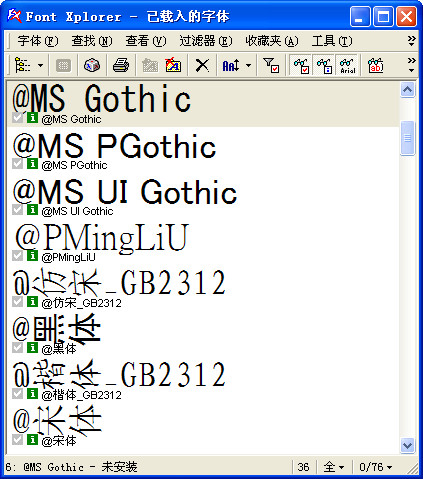Click the vertical scrollbar thumb

click(x=408, y=138)
